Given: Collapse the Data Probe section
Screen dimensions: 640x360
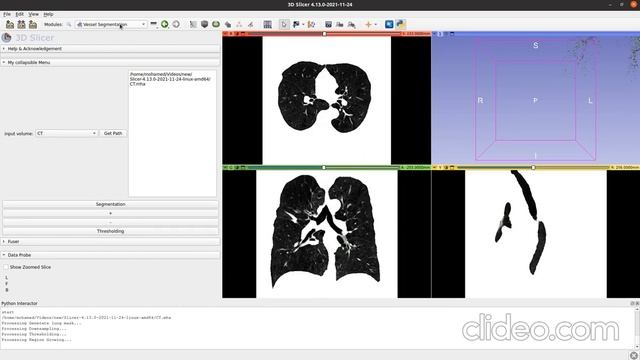Looking at the screenshot, I should pyautogui.click(x=110, y=255).
